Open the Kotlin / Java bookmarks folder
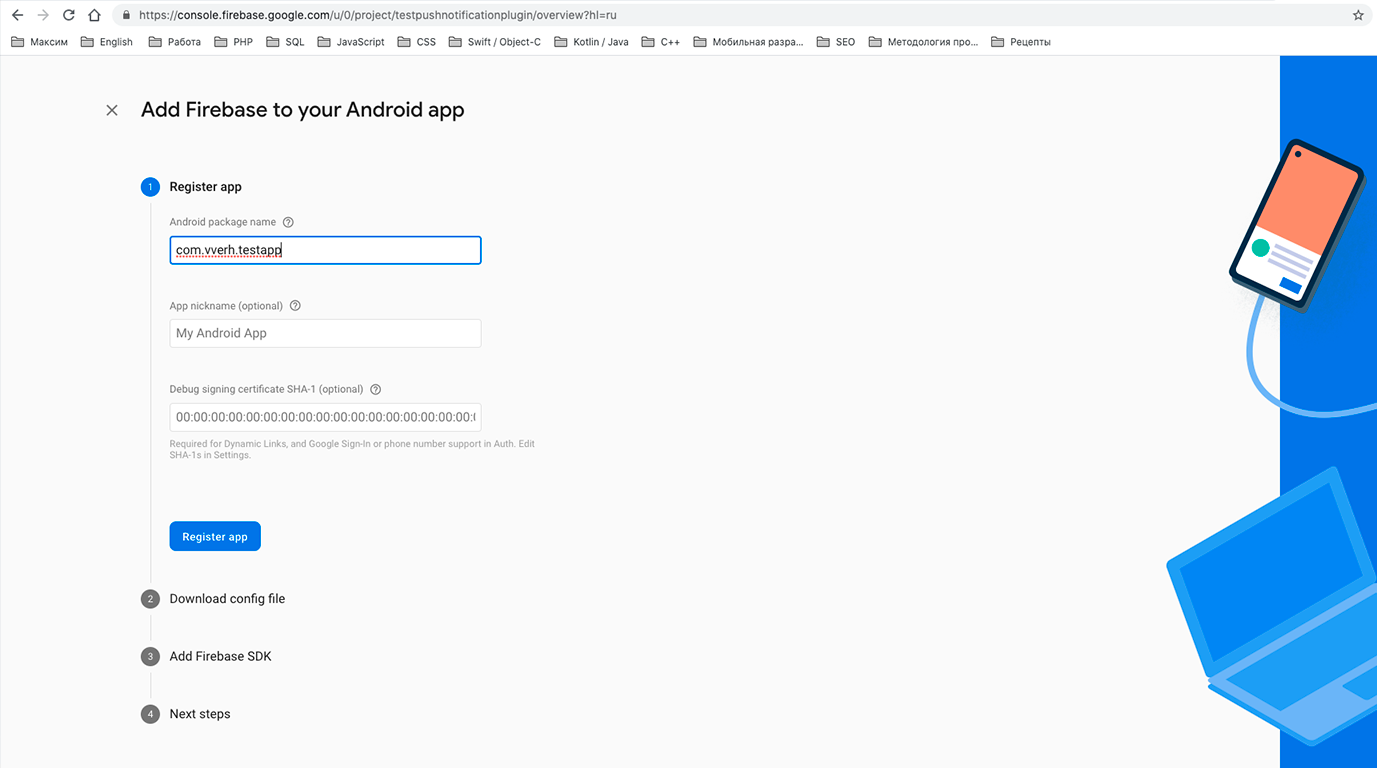The width and height of the screenshot is (1377, 768). (591, 42)
